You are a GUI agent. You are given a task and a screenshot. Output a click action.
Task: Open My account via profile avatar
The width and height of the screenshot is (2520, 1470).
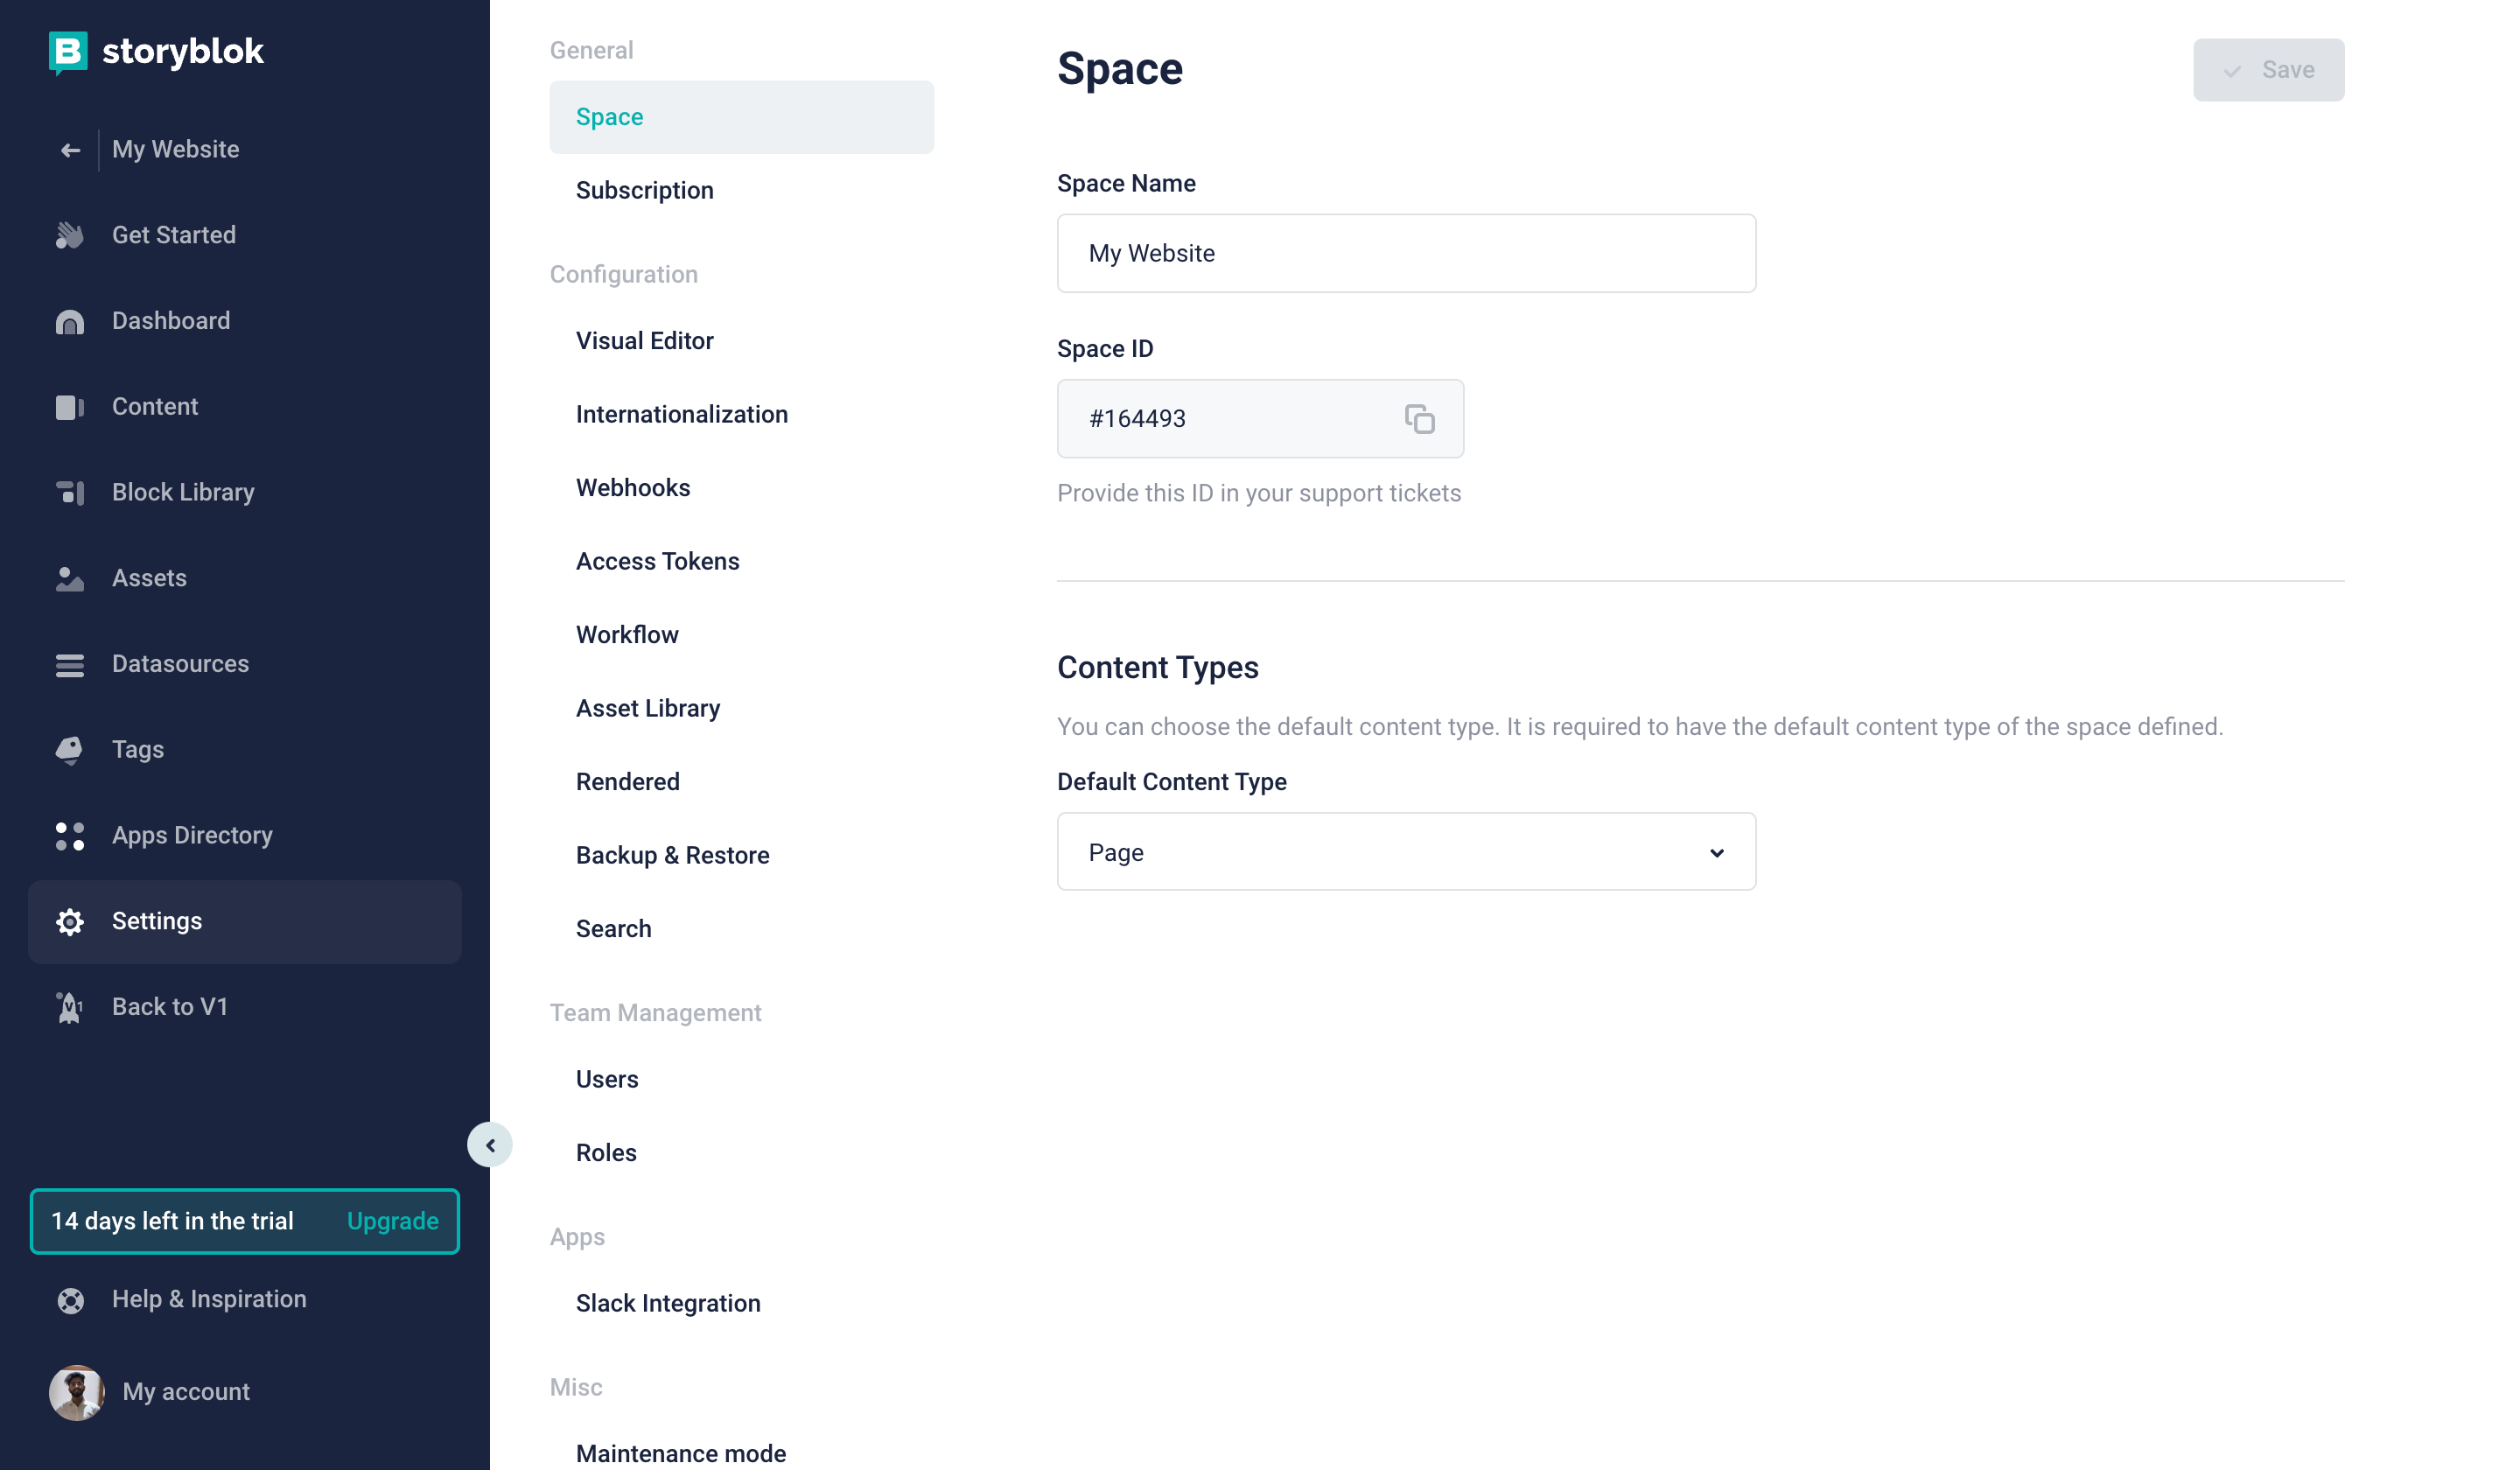(x=77, y=1392)
